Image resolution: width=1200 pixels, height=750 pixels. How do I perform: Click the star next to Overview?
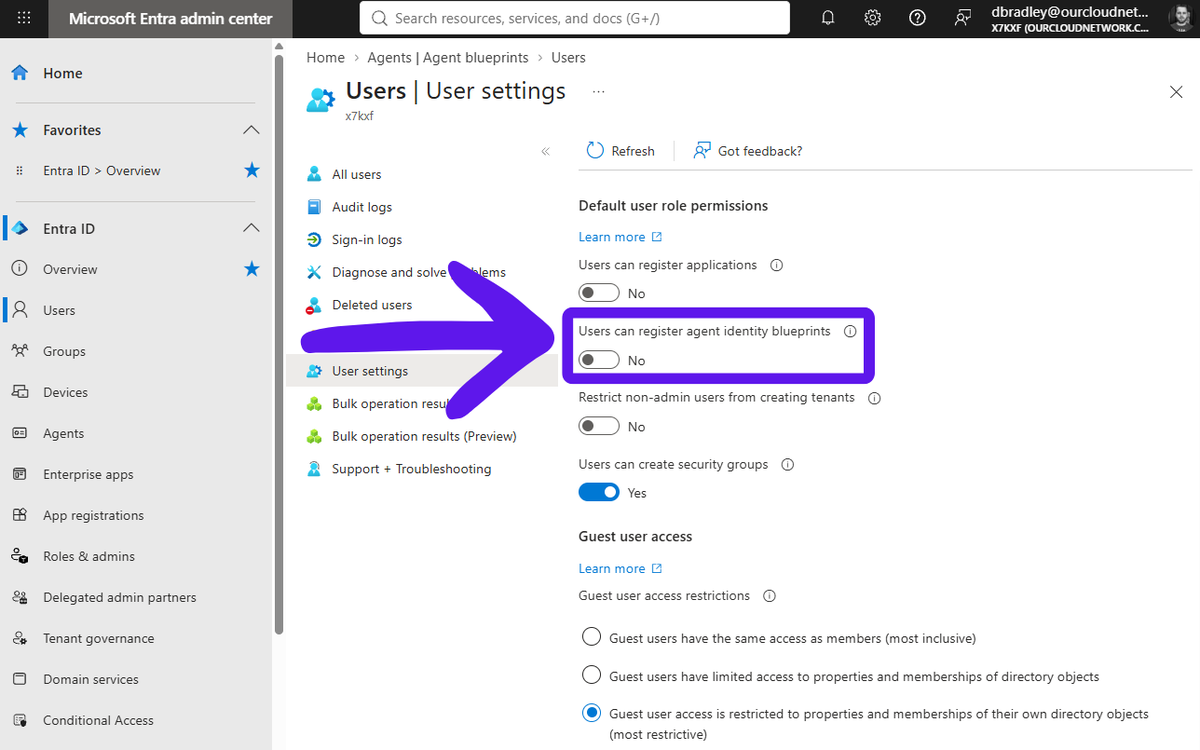(x=252, y=269)
